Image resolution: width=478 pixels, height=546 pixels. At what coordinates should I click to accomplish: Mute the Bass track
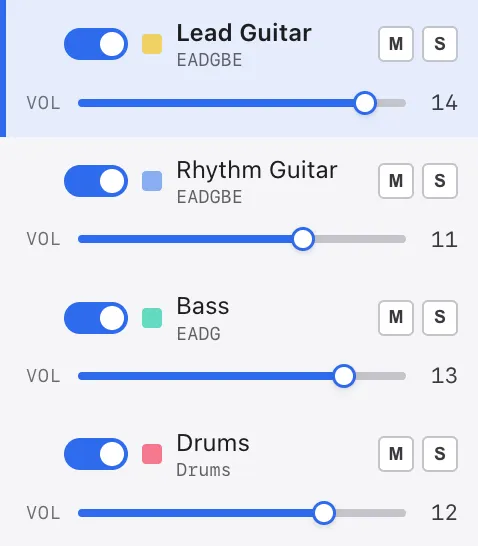pos(396,318)
